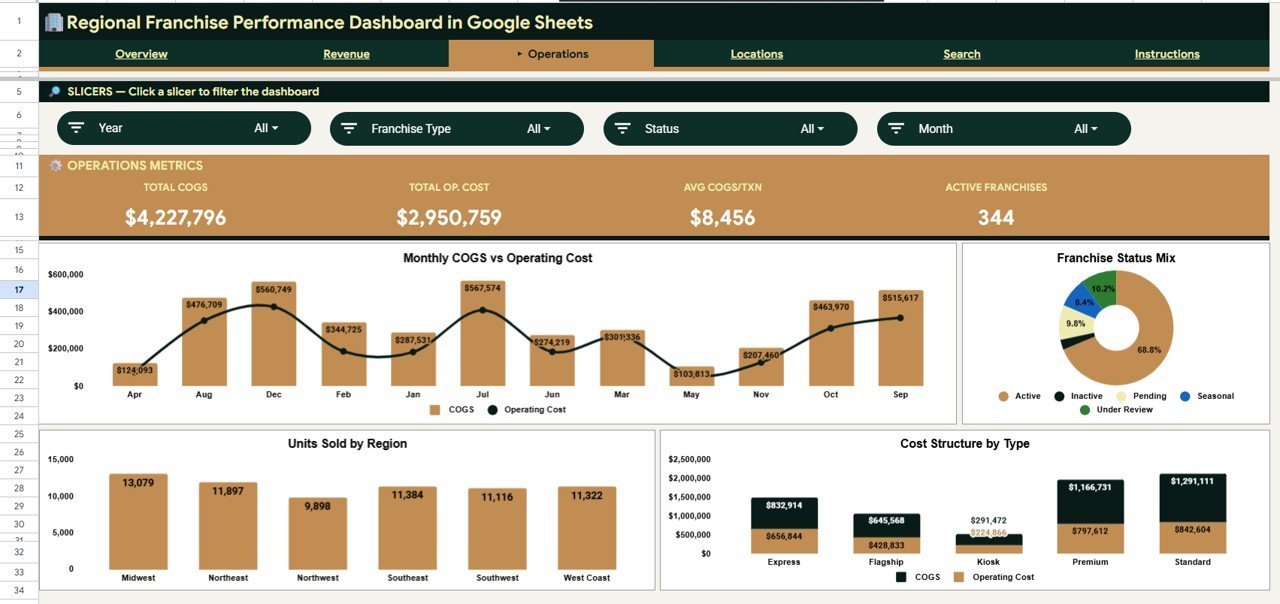This screenshot has width=1280, height=604.
Task: Click the May COGS bar $103,813
Action: 692,376
